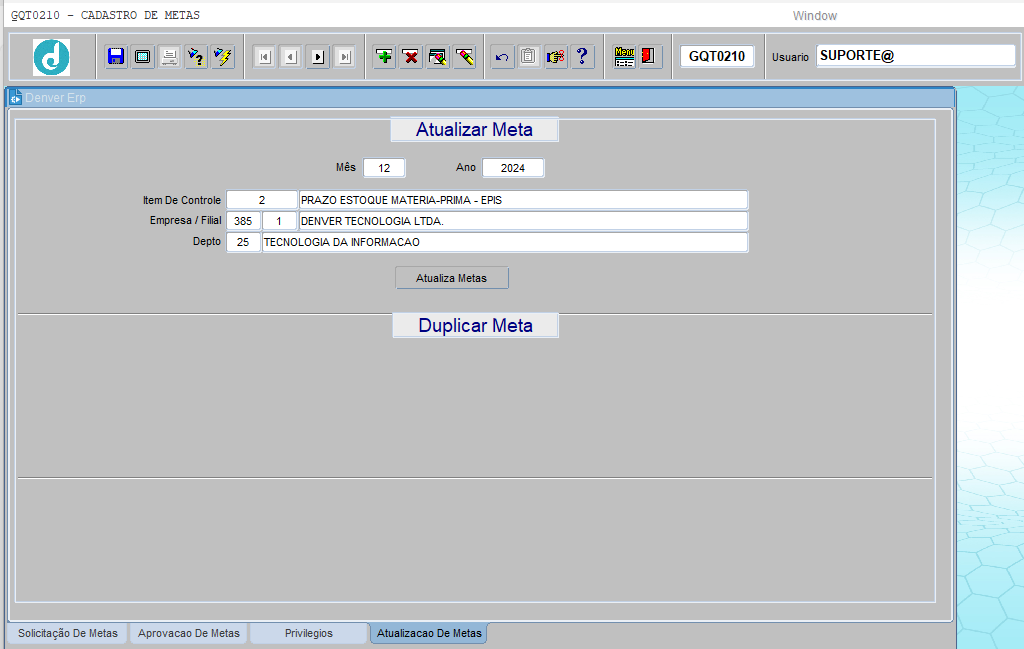
Task: Delete record with the red X icon
Action: [411, 57]
